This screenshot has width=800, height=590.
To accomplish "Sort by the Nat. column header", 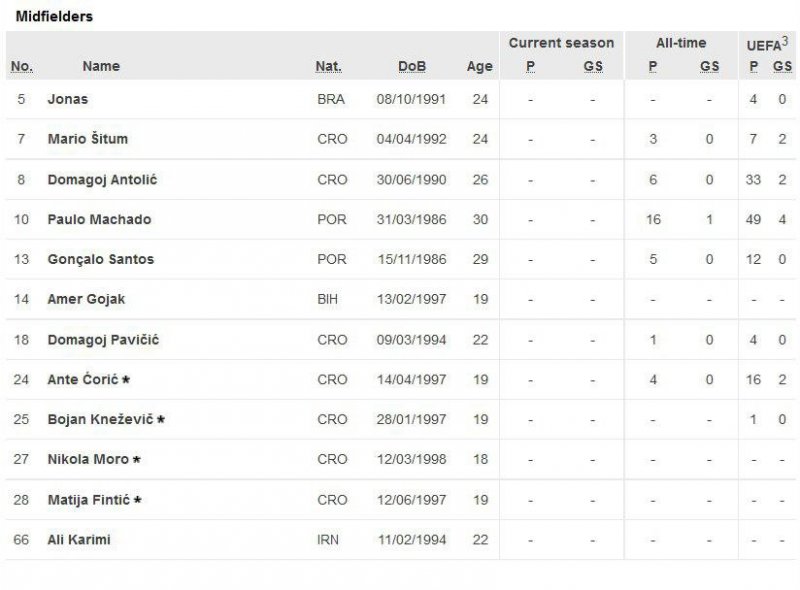I will coord(328,67).
